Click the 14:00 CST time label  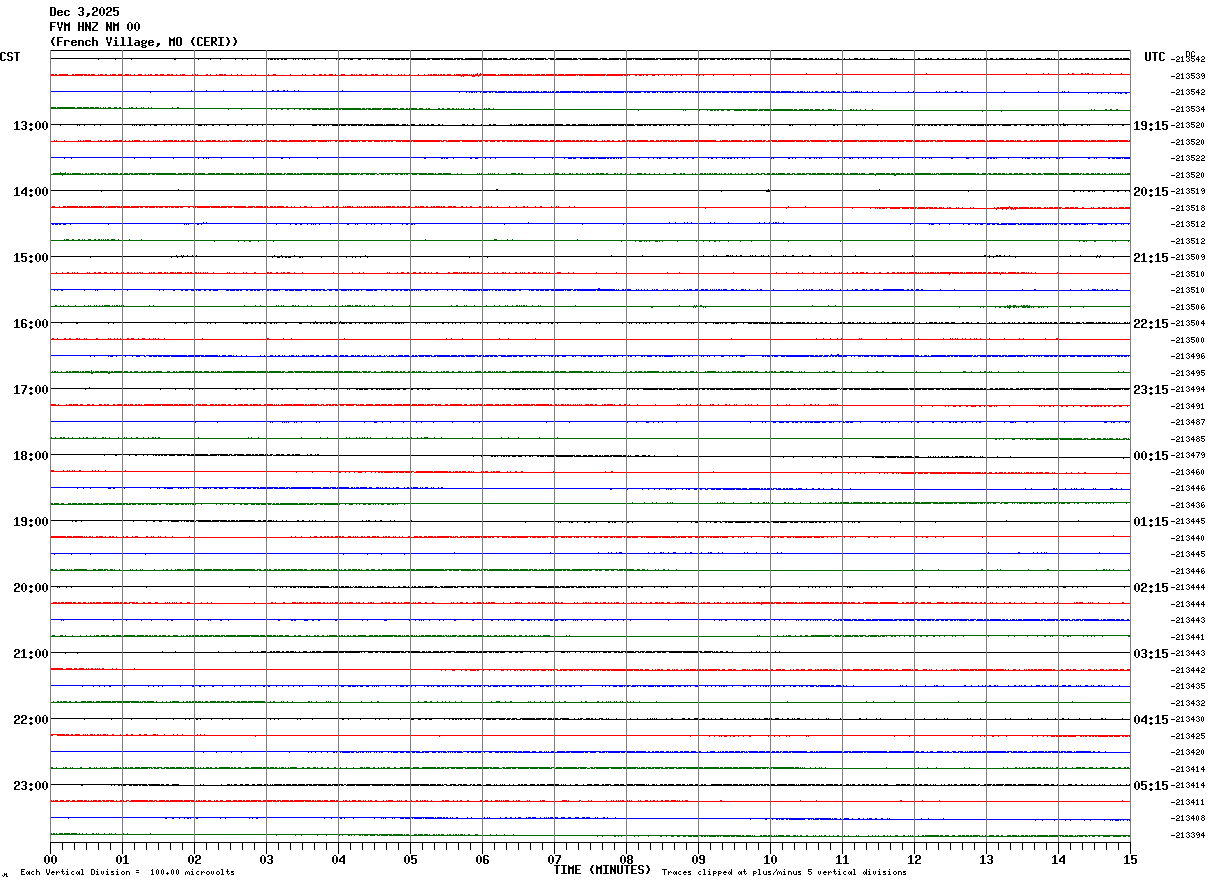coord(30,192)
